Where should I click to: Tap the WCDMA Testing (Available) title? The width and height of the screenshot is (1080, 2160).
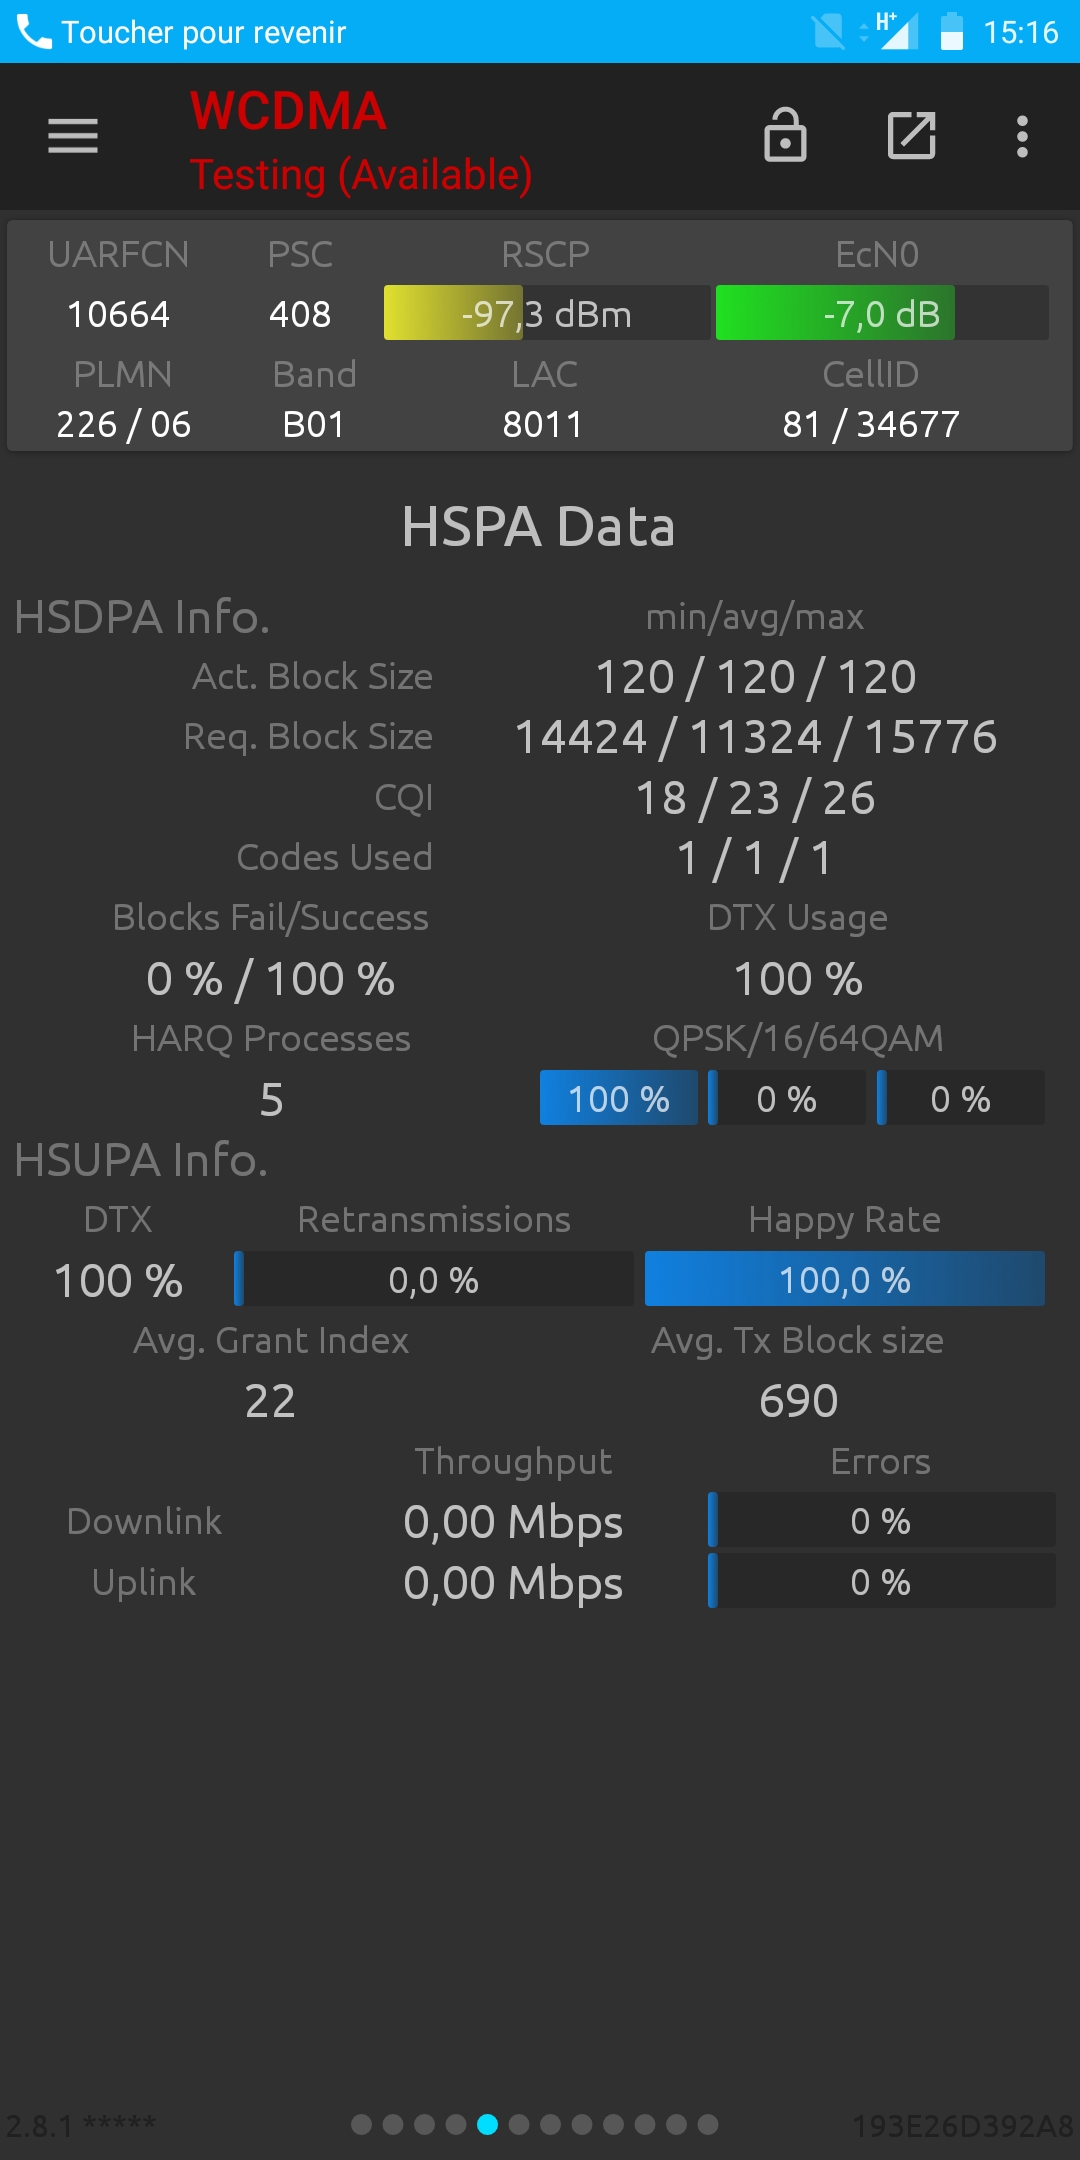pos(361,141)
